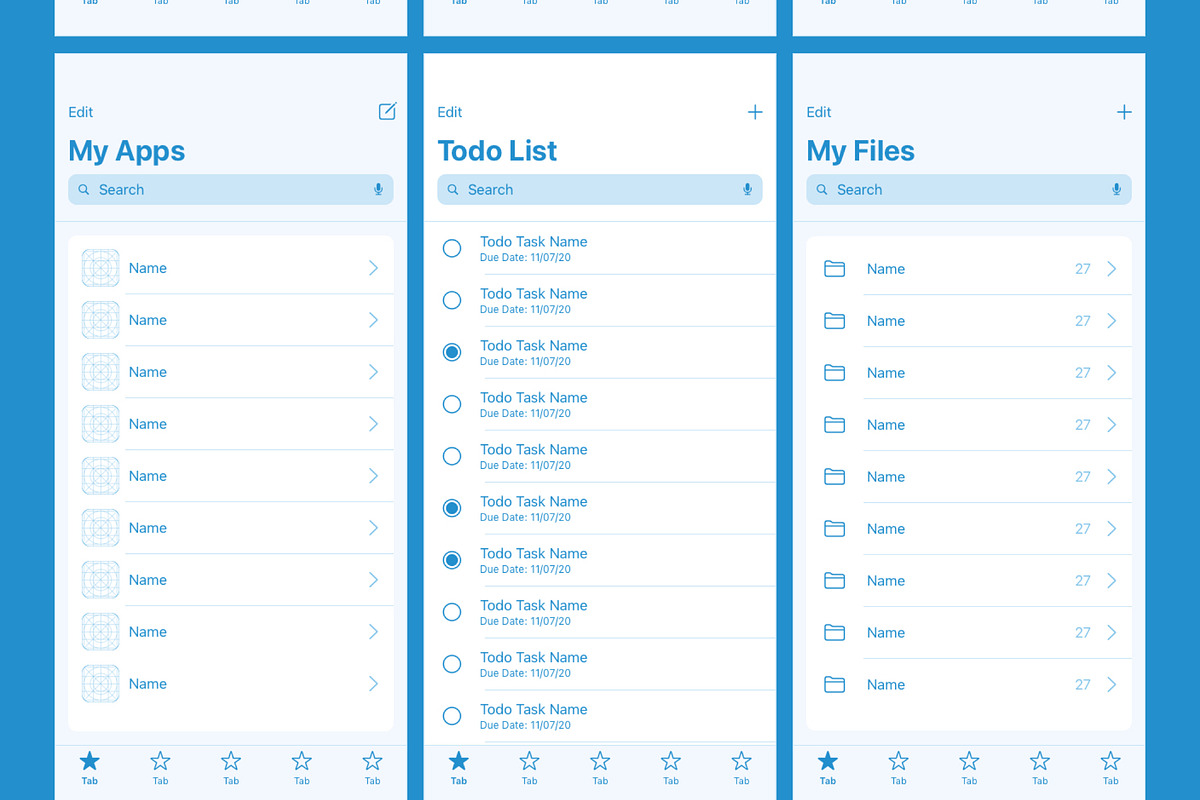This screenshot has width=1200, height=800.
Task: Tap the plus icon in My Files header
Action: point(1124,112)
